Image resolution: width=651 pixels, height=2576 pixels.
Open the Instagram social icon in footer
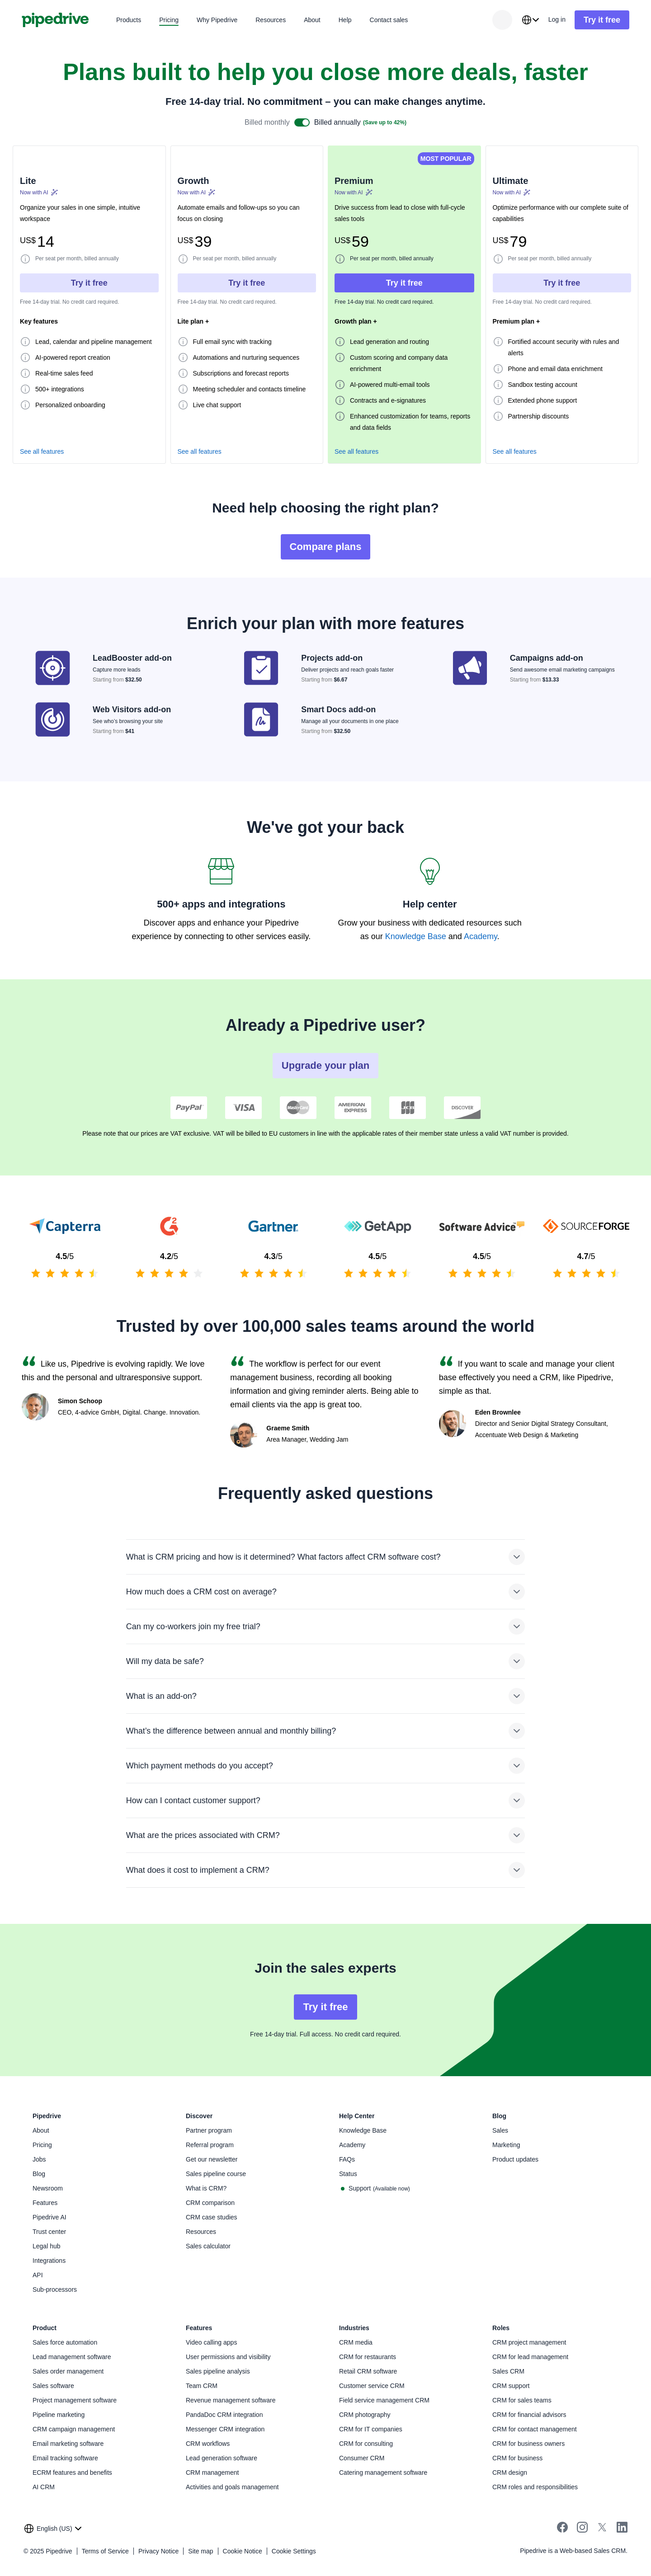click(582, 2527)
